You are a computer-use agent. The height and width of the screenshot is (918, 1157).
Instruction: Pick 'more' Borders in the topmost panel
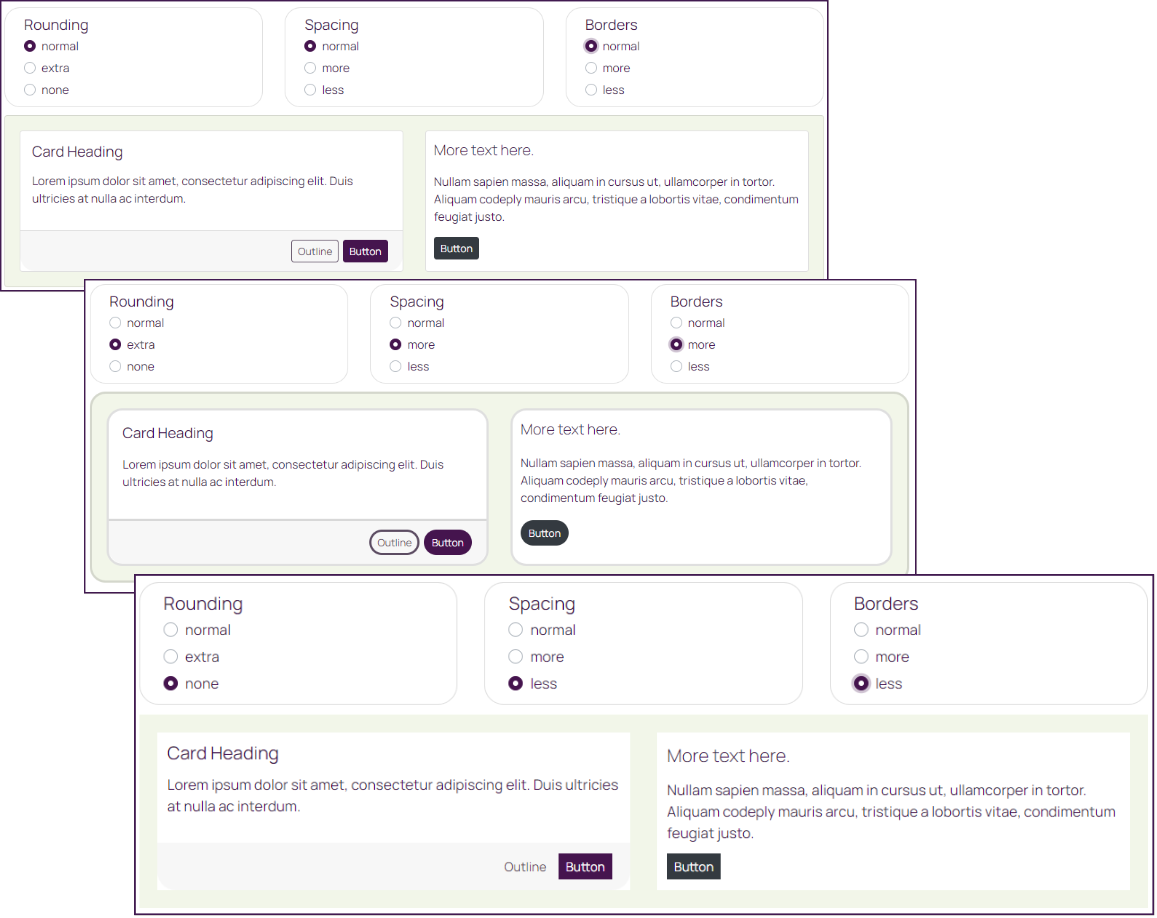coord(591,68)
